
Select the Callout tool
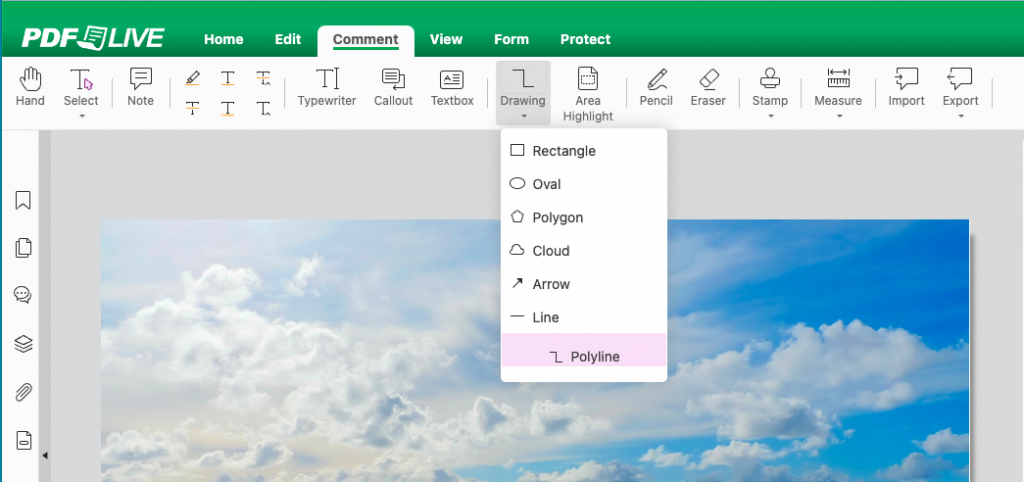point(393,86)
